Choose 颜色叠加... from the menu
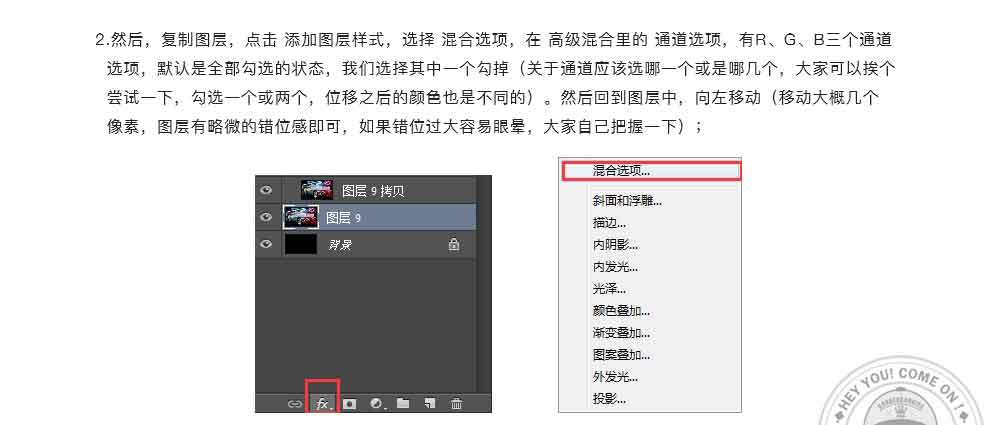1000x425 pixels. [x=621, y=311]
